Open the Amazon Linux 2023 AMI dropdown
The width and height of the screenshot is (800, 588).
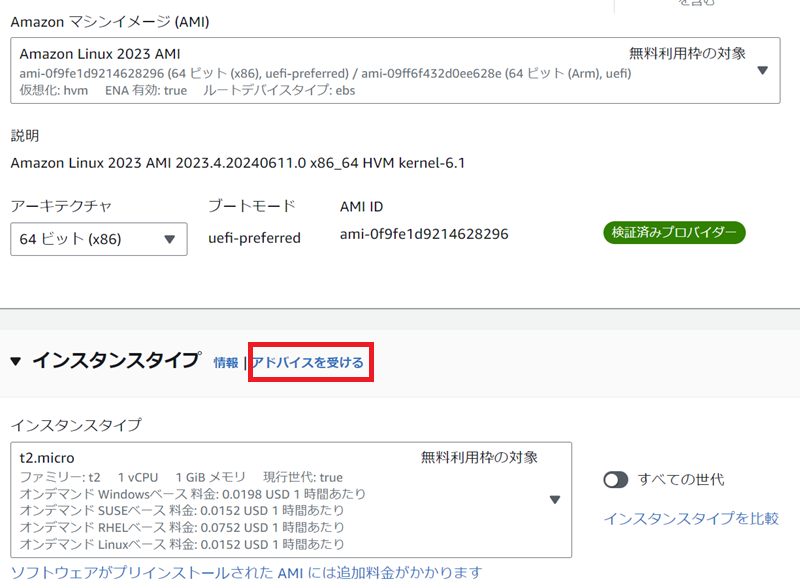tap(395, 70)
